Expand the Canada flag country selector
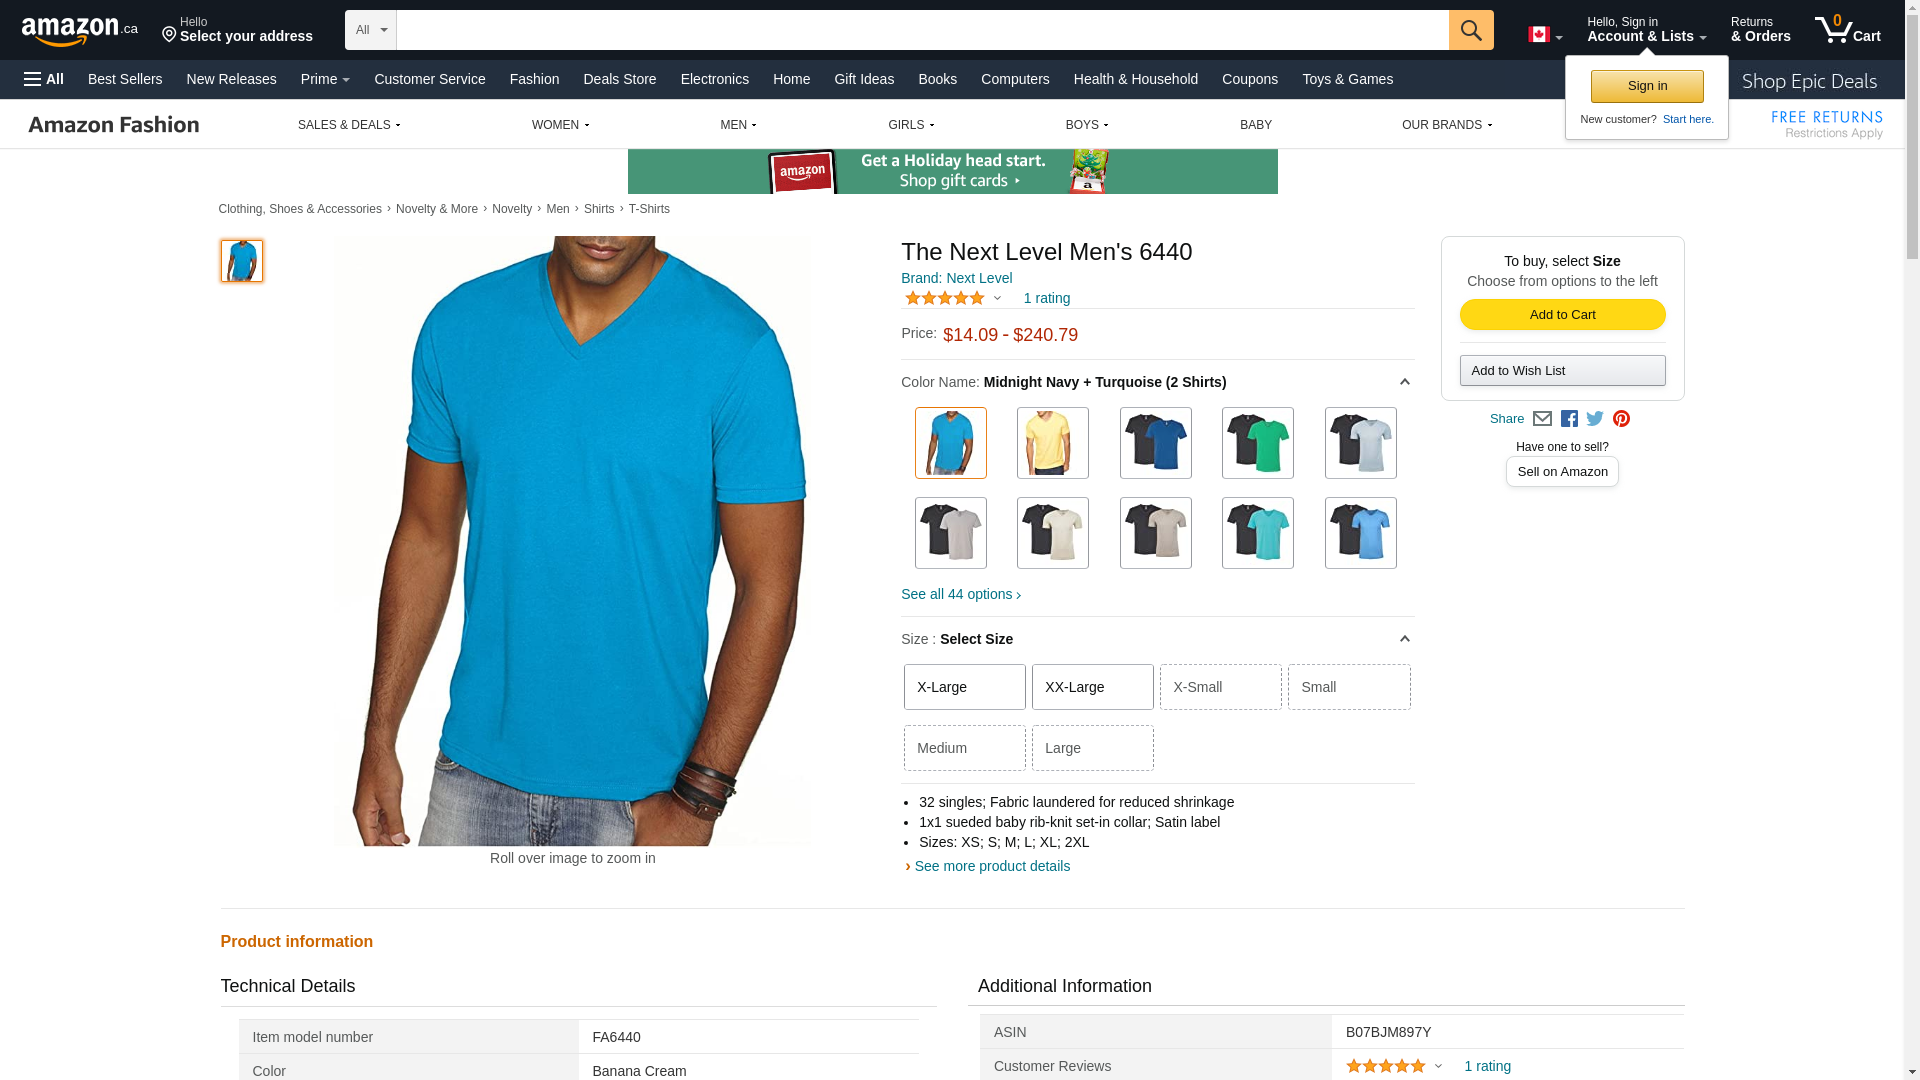Viewport: 1920px width, 1080px height. pyautogui.click(x=1545, y=35)
